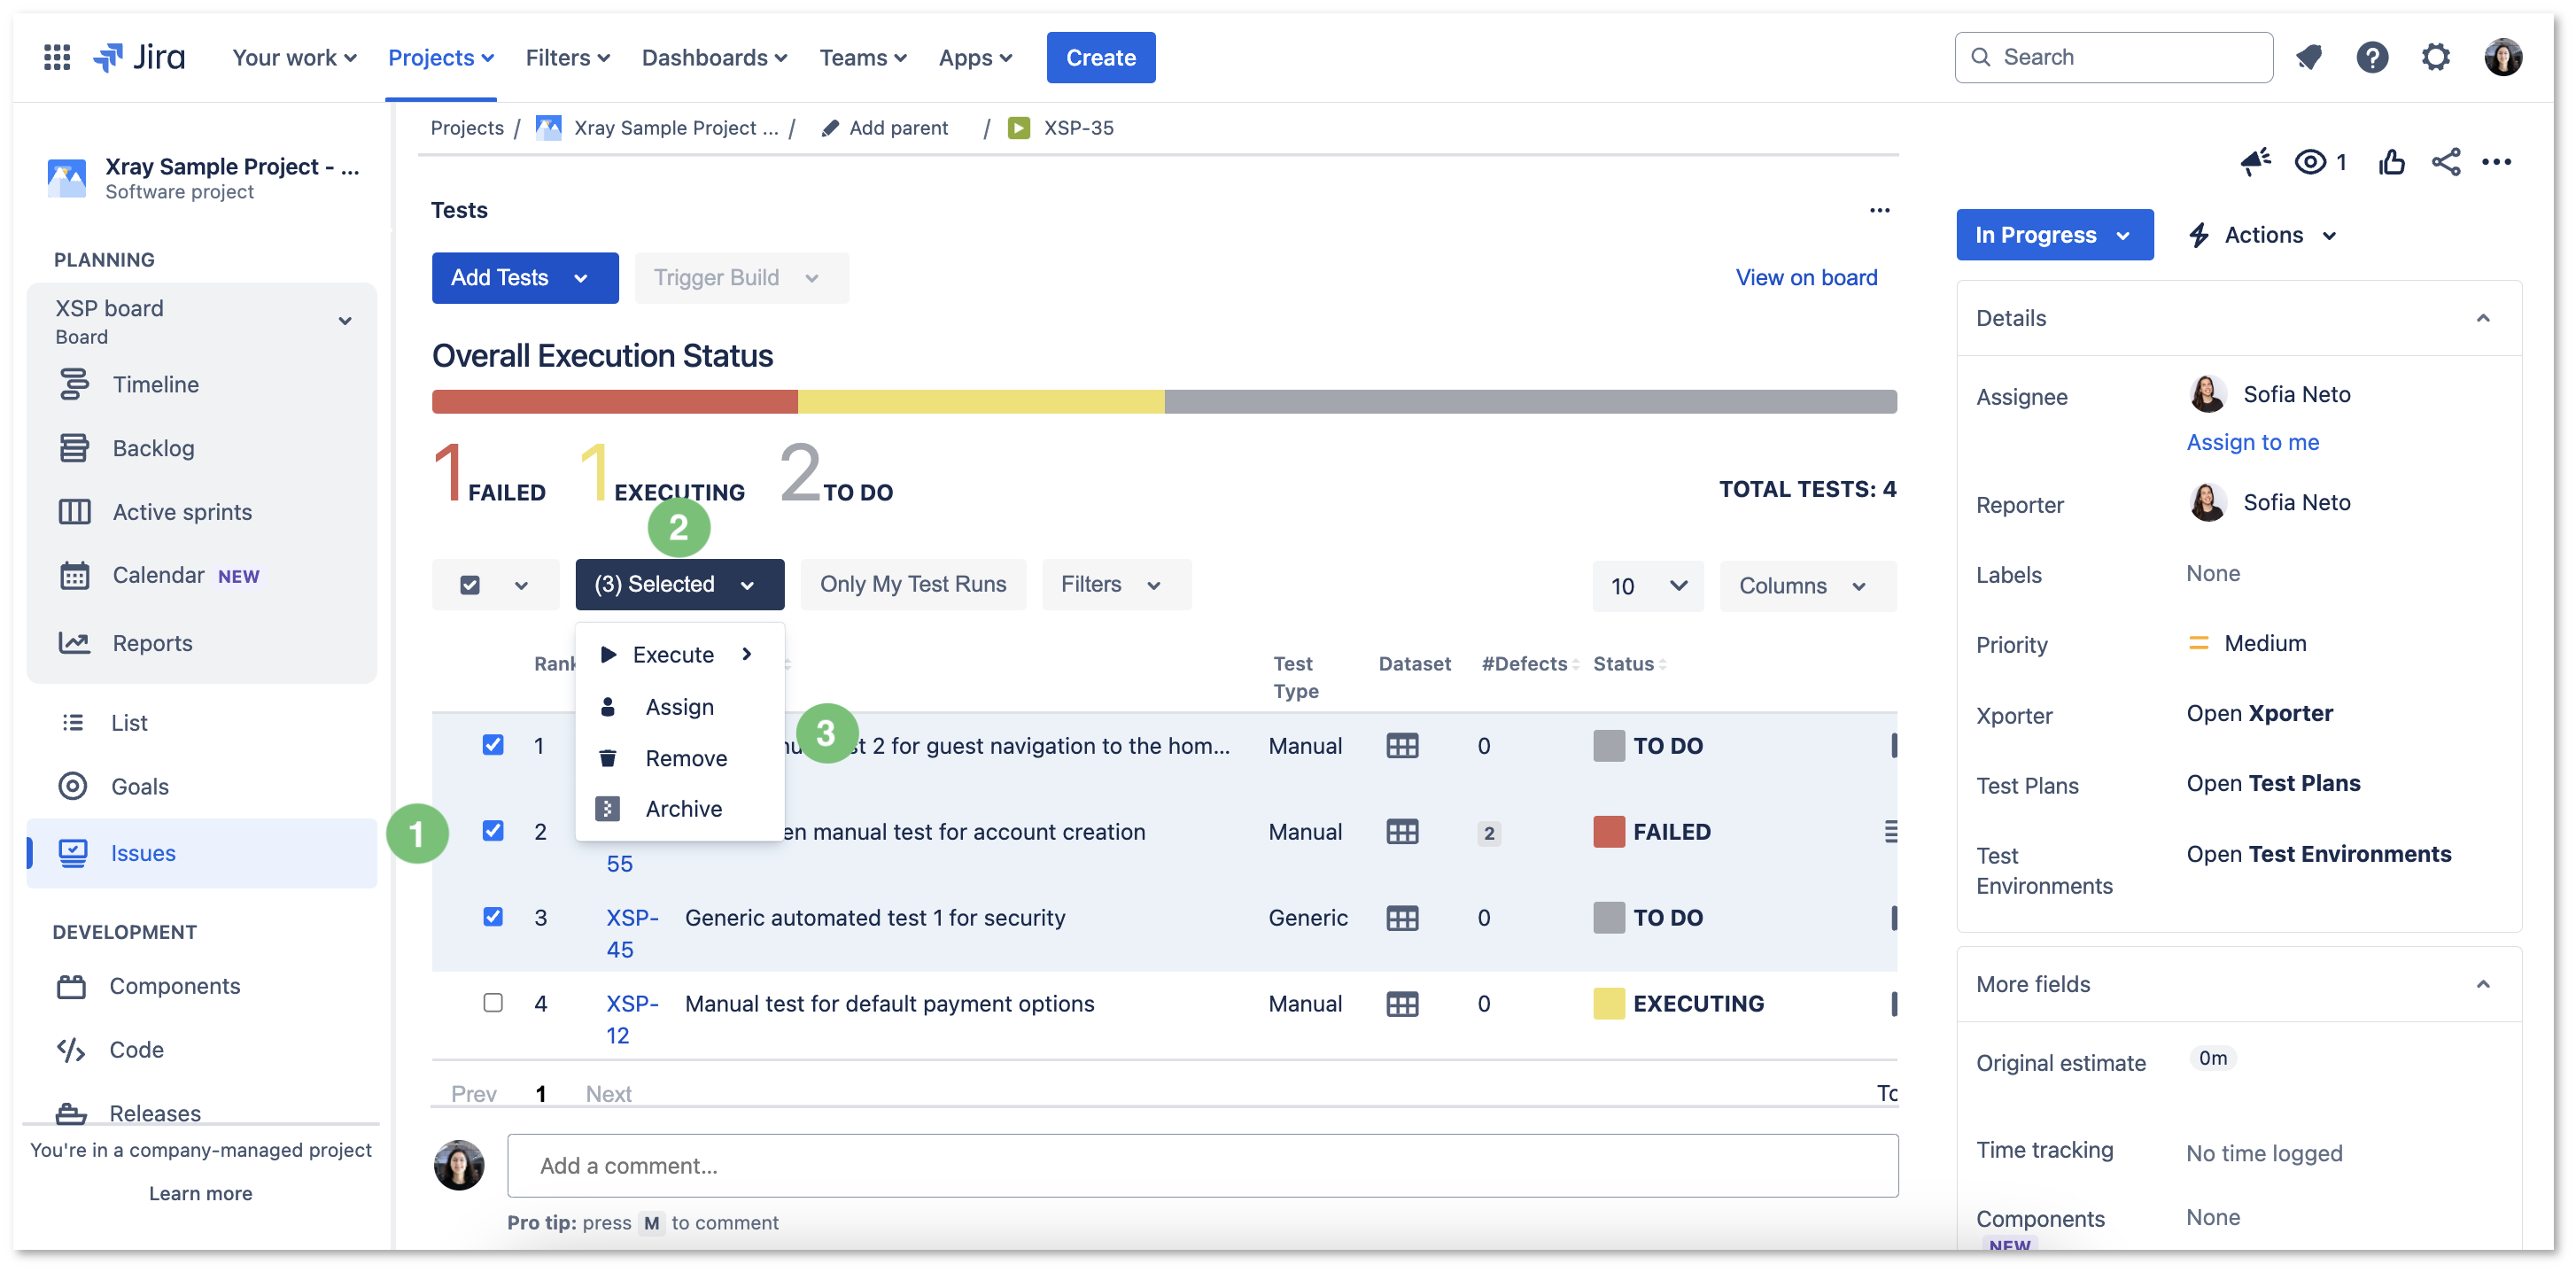This screenshot has height=1272, width=2576.
Task: Collapse the Details section
Action: coord(2482,318)
